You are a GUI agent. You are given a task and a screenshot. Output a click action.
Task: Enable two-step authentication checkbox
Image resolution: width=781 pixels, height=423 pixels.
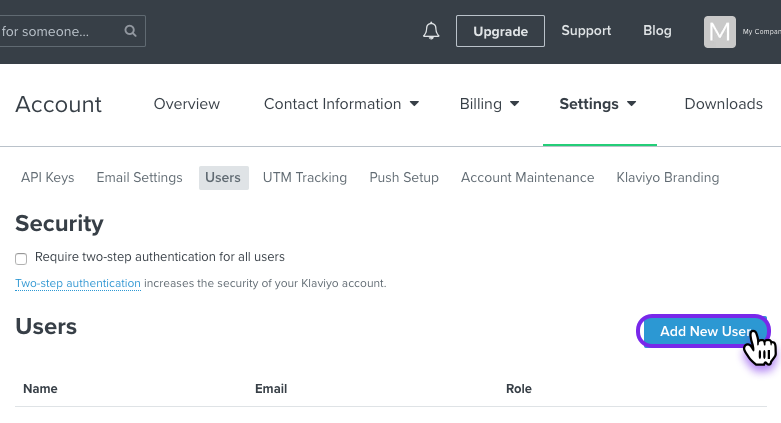[x=21, y=258]
